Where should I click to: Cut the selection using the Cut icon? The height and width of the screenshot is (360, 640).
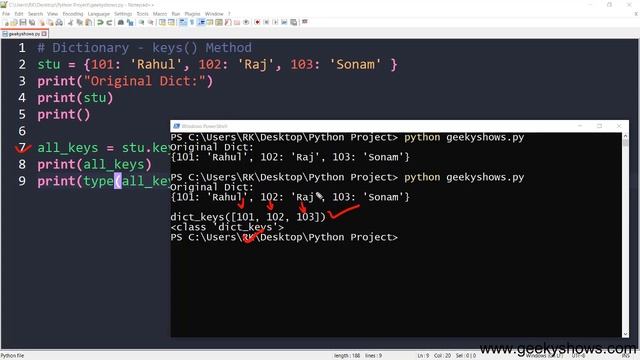tap(70, 22)
